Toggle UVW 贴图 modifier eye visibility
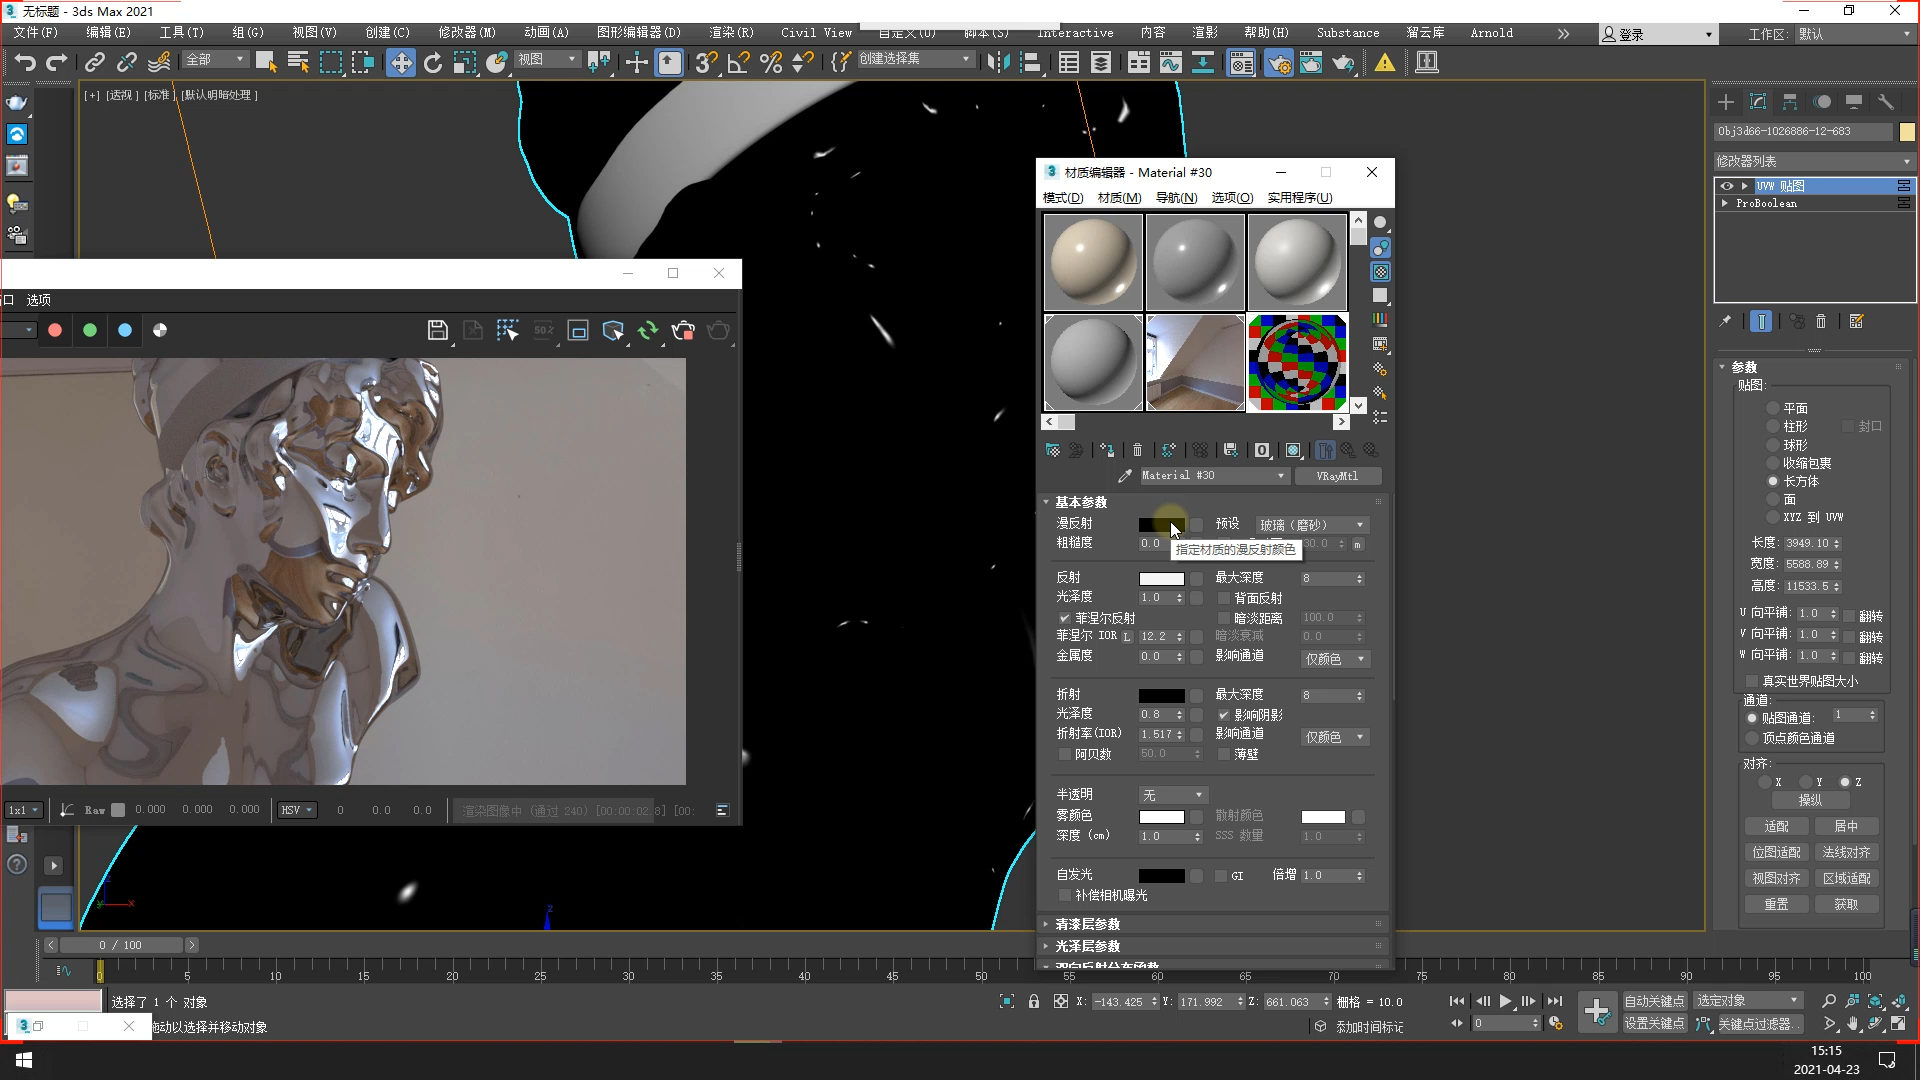1920x1080 pixels. (1726, 186)
